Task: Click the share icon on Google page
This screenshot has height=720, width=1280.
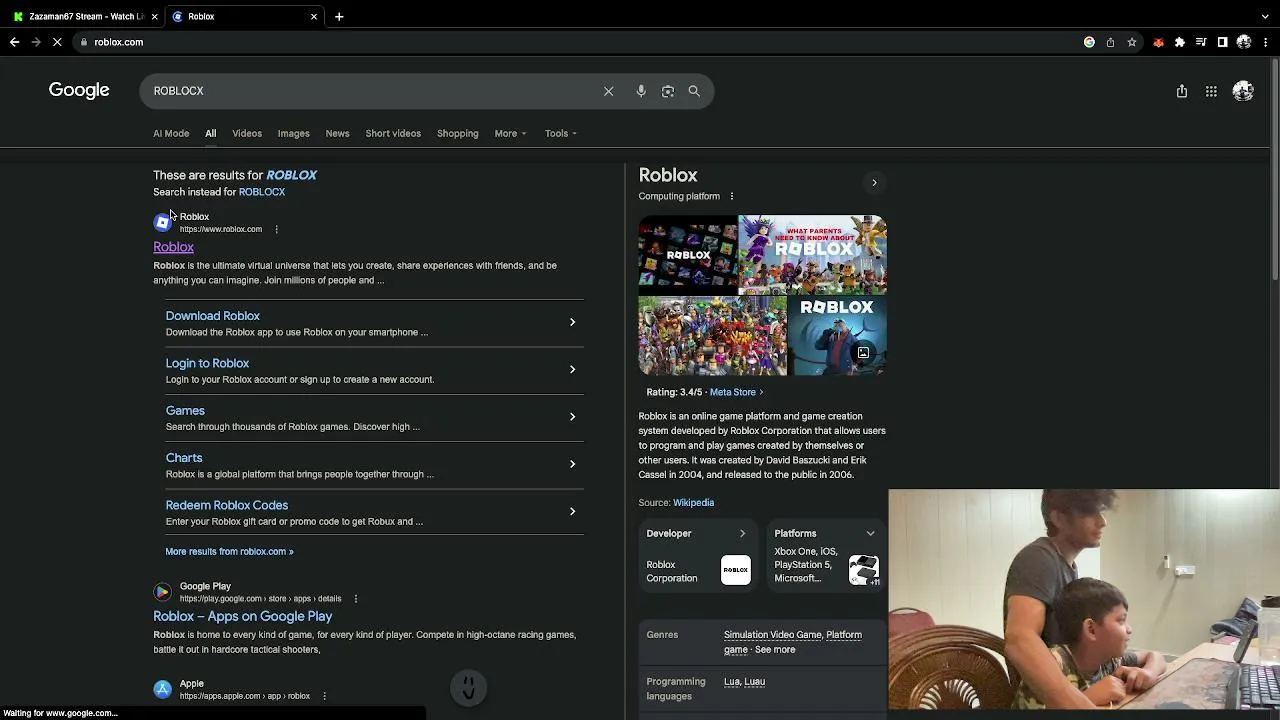Action: point(1182,91)
